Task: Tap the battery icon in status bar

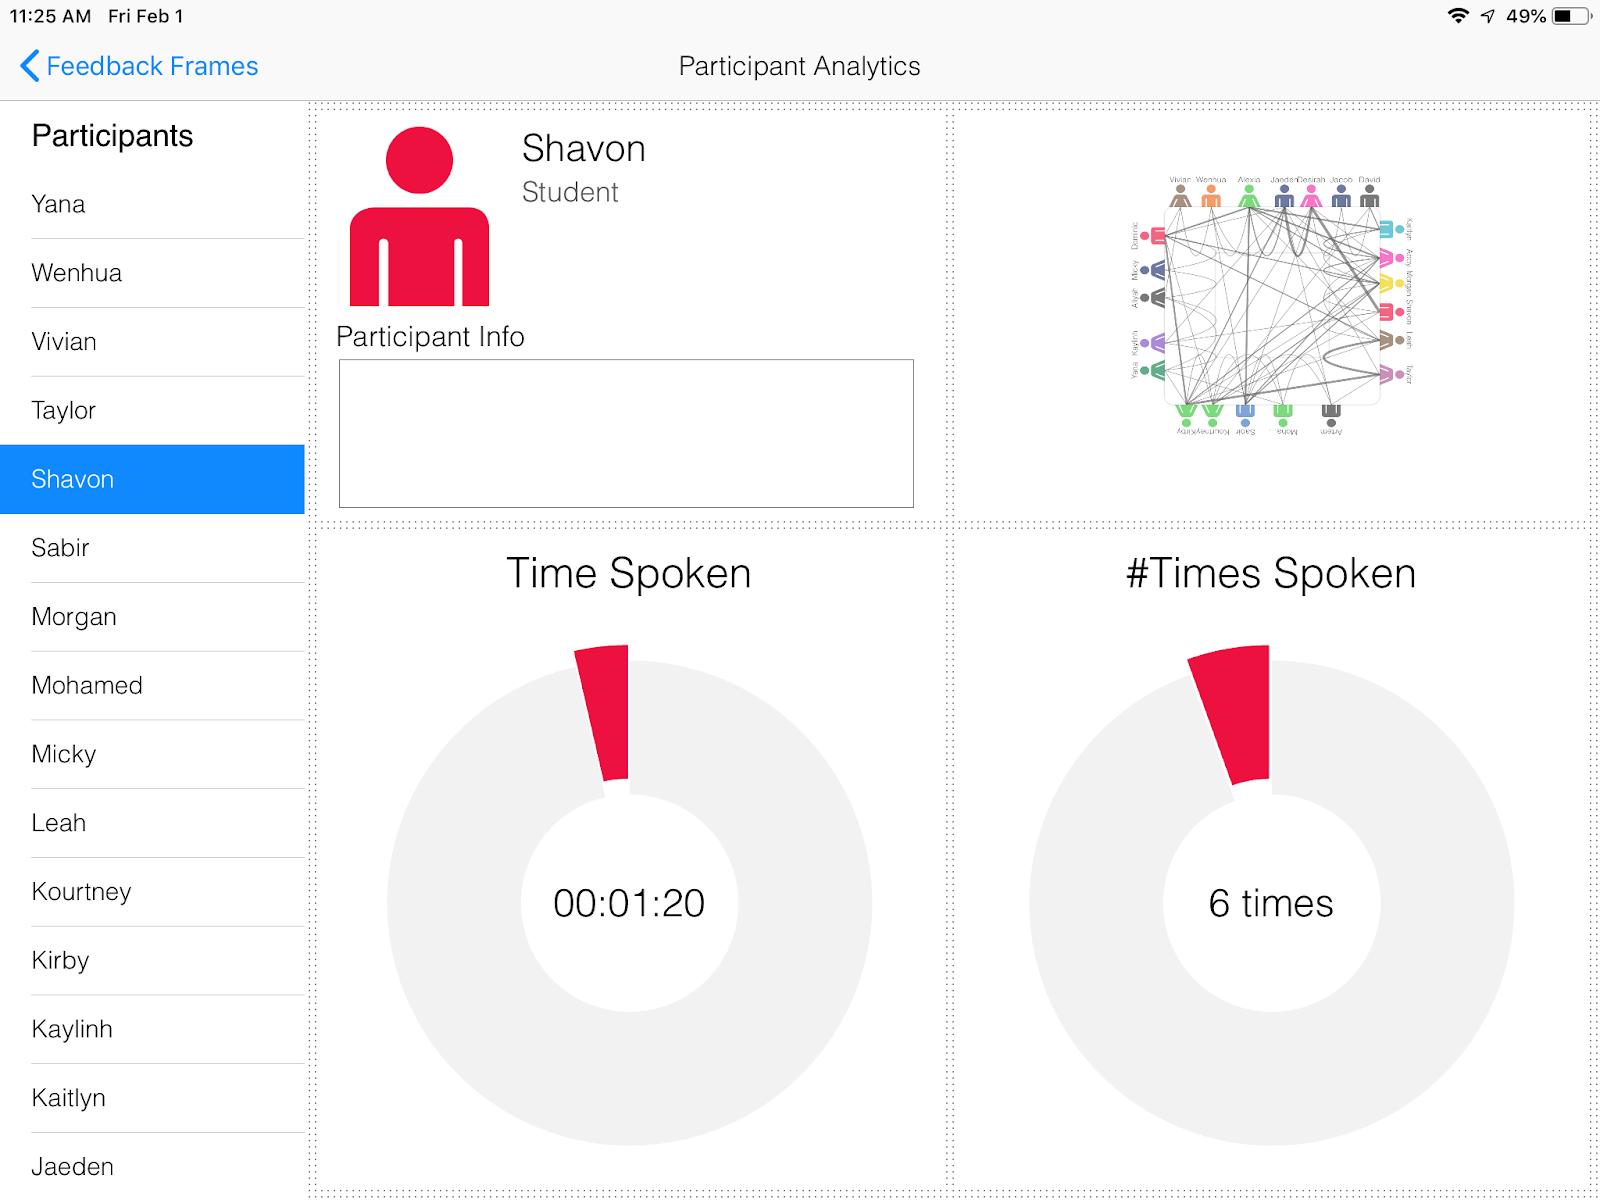Action: pos(1570,16)
